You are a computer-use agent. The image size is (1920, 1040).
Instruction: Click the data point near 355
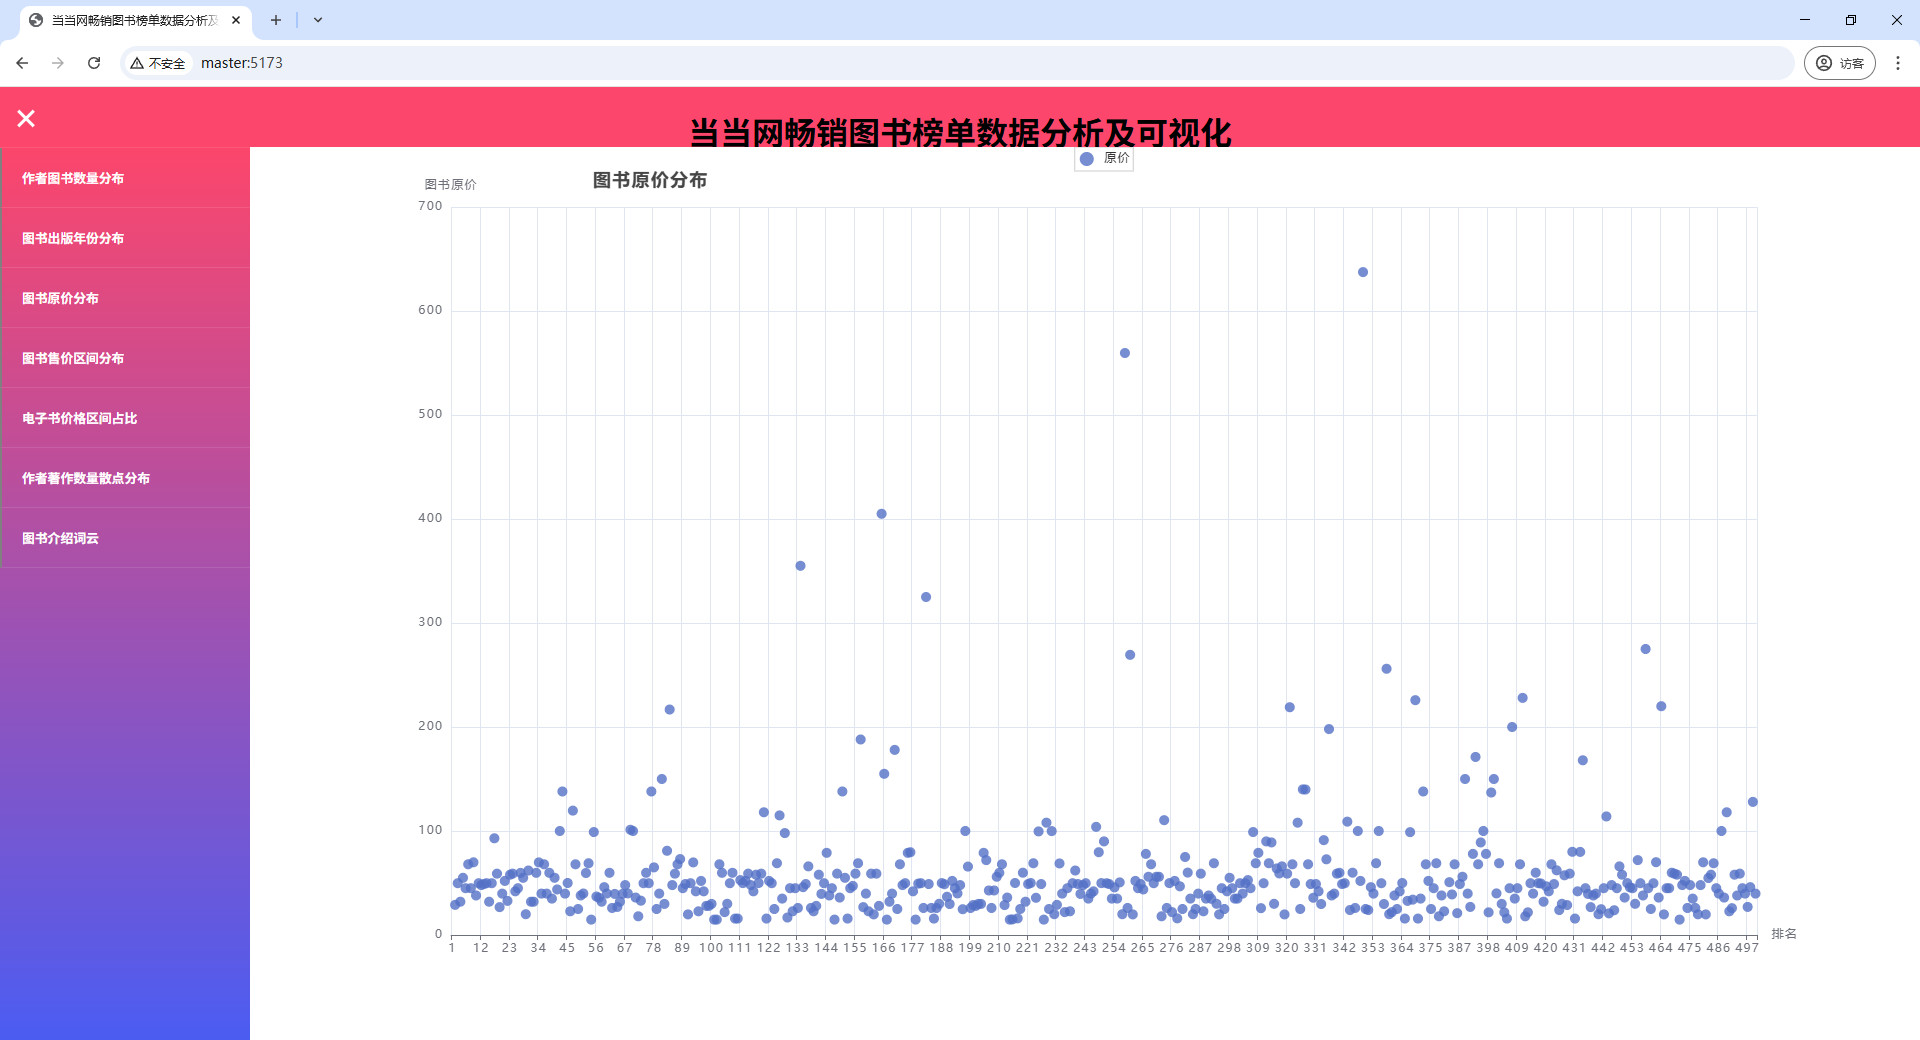801,566
